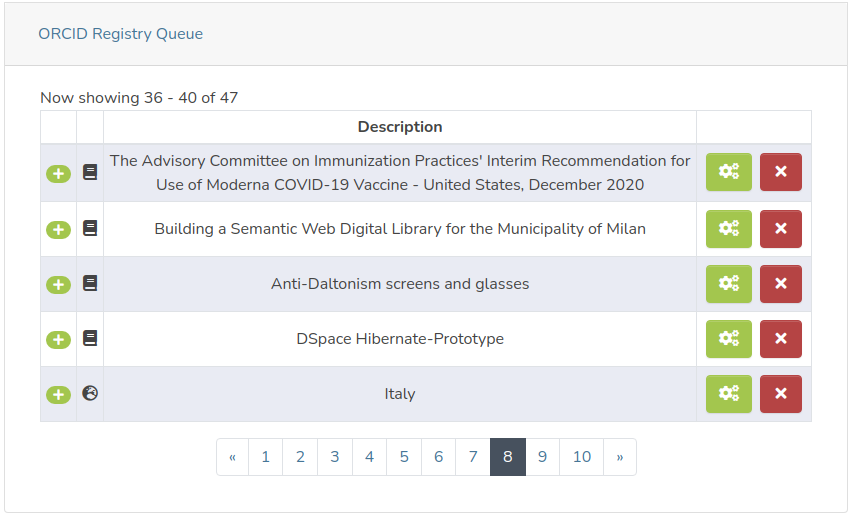
Task: Go to previous page using « arrow
Action: 232,457
